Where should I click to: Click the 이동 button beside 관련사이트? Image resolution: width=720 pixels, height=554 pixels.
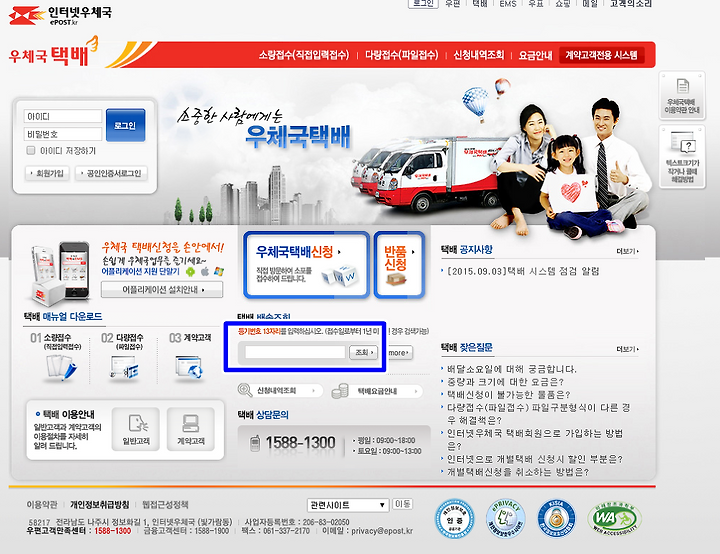coord(402,504)
